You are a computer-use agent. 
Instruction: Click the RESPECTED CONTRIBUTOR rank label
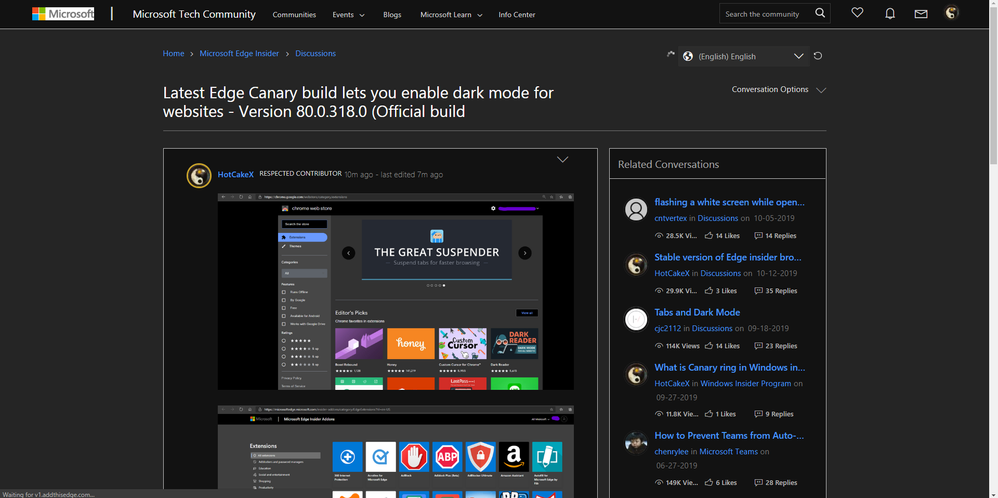(300, 174)
